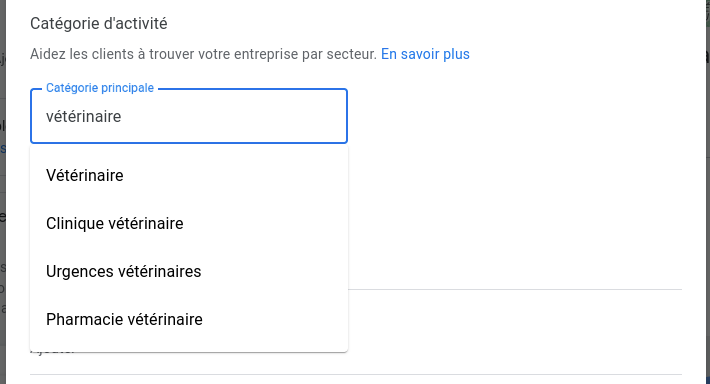Click the "Catégorie d'activité" section heading
The height and width of the screenshot is (384, 710).
coord(99,24)
